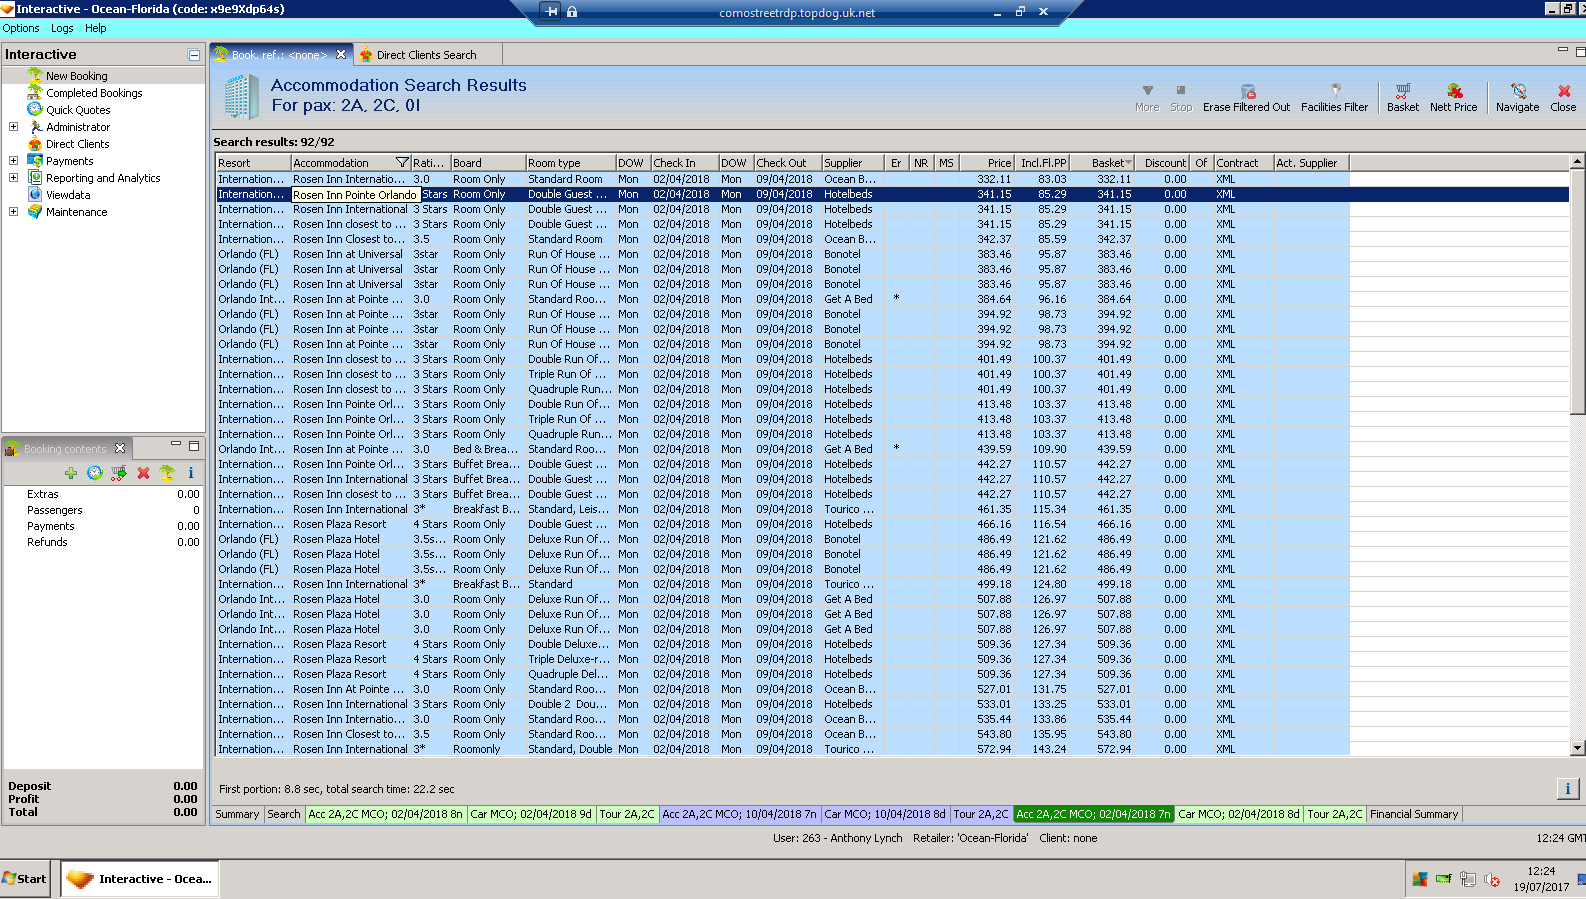
Task: Click the Stop search toolbar icon
Action: coord(1181,97)
